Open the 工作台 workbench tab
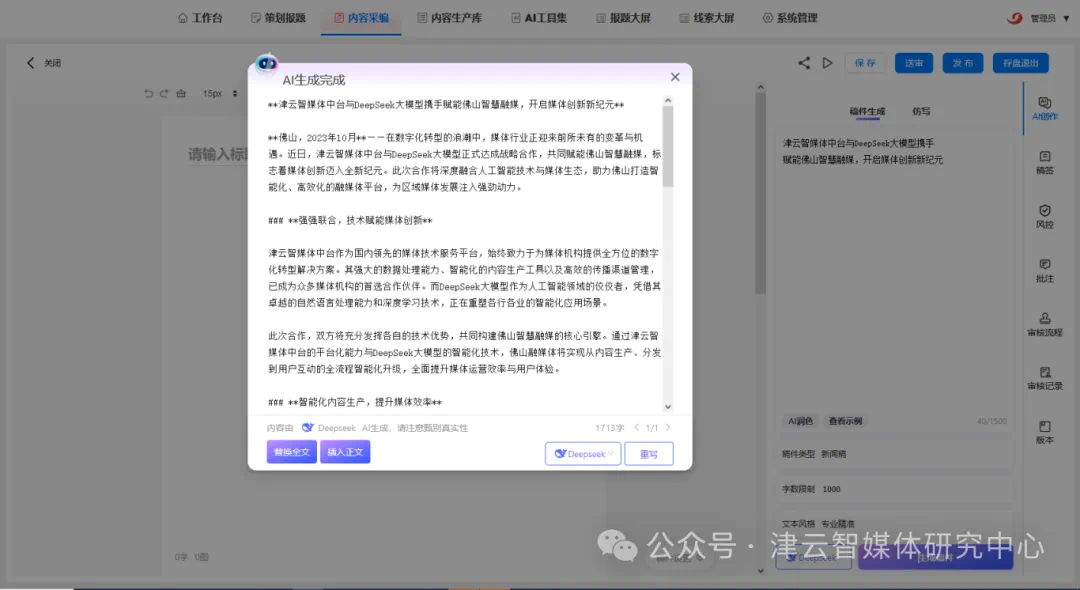 200,18
